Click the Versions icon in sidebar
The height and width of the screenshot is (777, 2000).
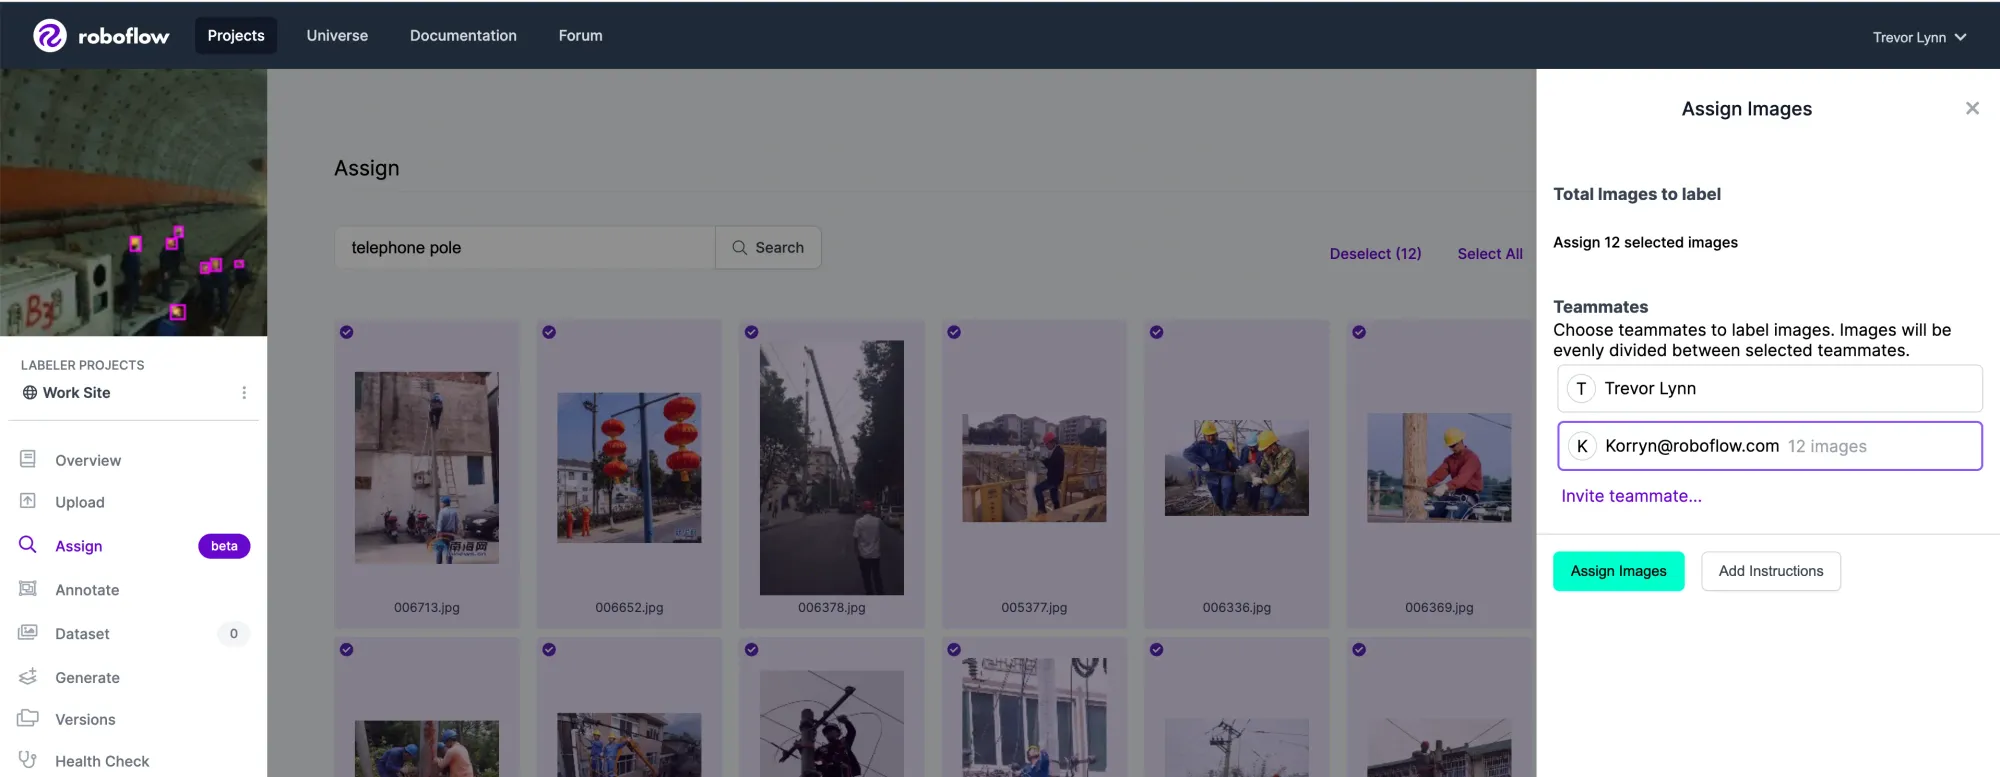(28, 718)
